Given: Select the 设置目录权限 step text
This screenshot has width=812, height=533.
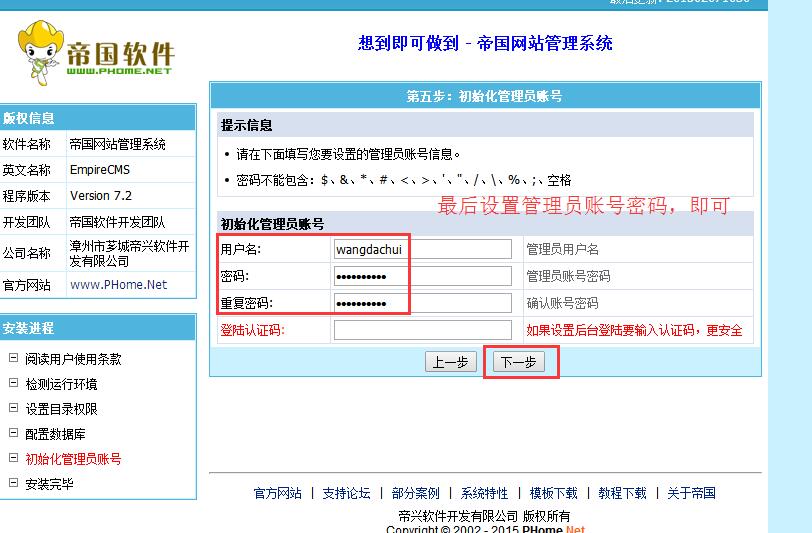Looking at the screenshot, I should point(61,409).
